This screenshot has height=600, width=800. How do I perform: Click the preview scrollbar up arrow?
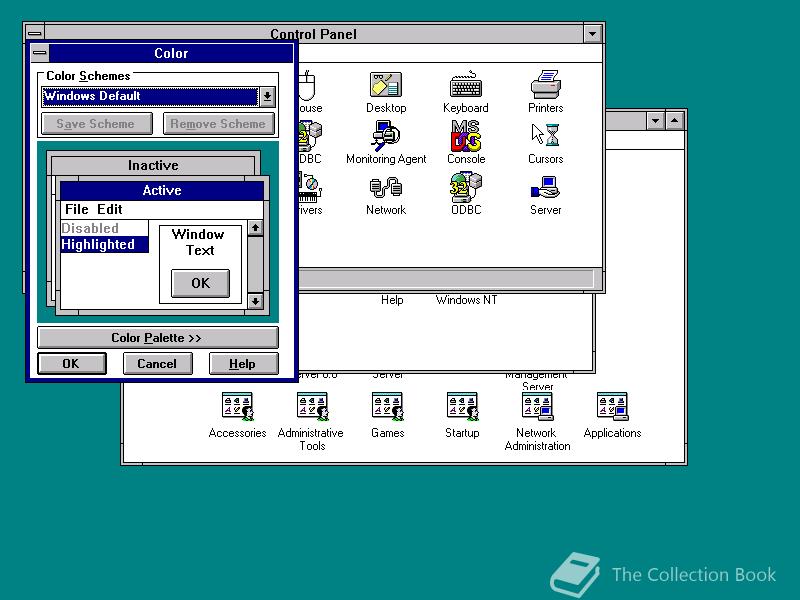pyautogui.click(x=255, y=228)
